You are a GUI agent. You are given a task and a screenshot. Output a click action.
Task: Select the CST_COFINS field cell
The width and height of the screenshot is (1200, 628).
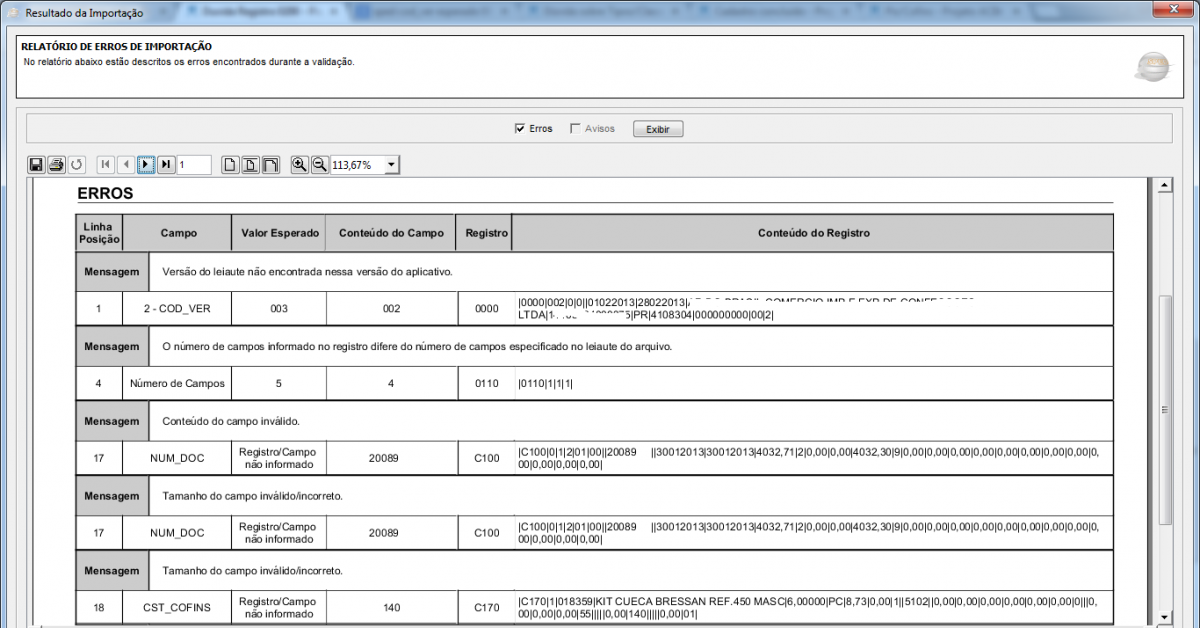click(x=178, y=607)
